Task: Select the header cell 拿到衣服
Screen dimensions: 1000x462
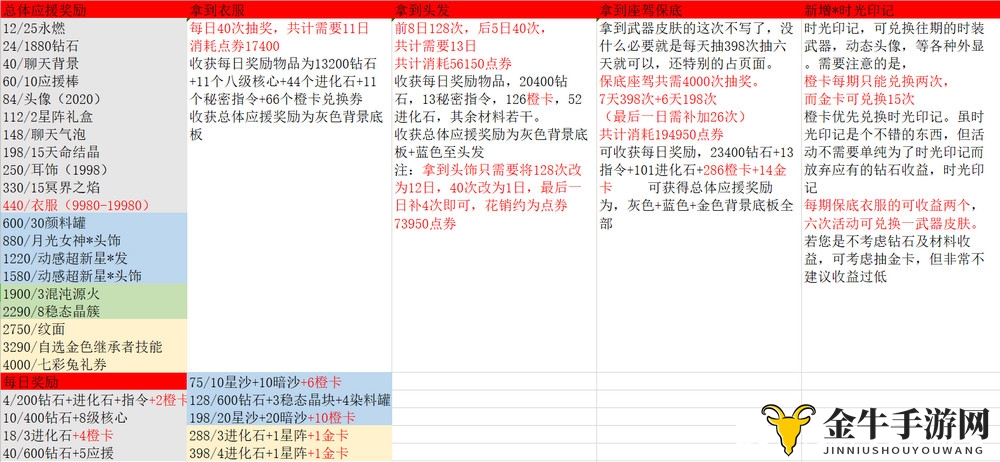Action: tap(290, 10)
